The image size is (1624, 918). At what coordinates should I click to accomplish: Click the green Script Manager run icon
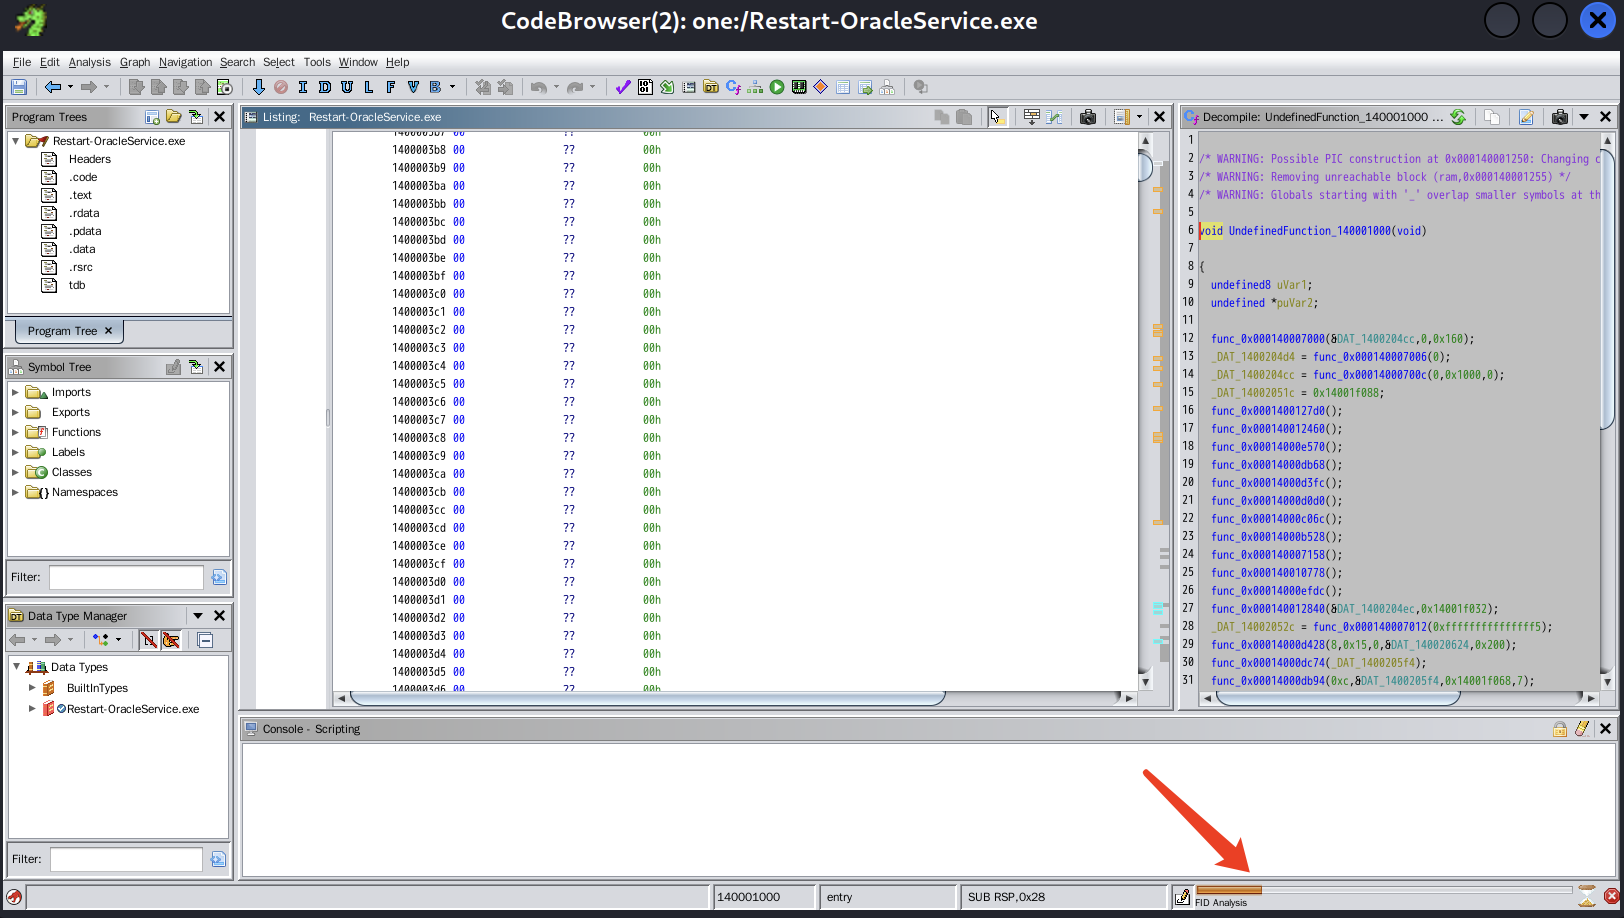[777, 88]
